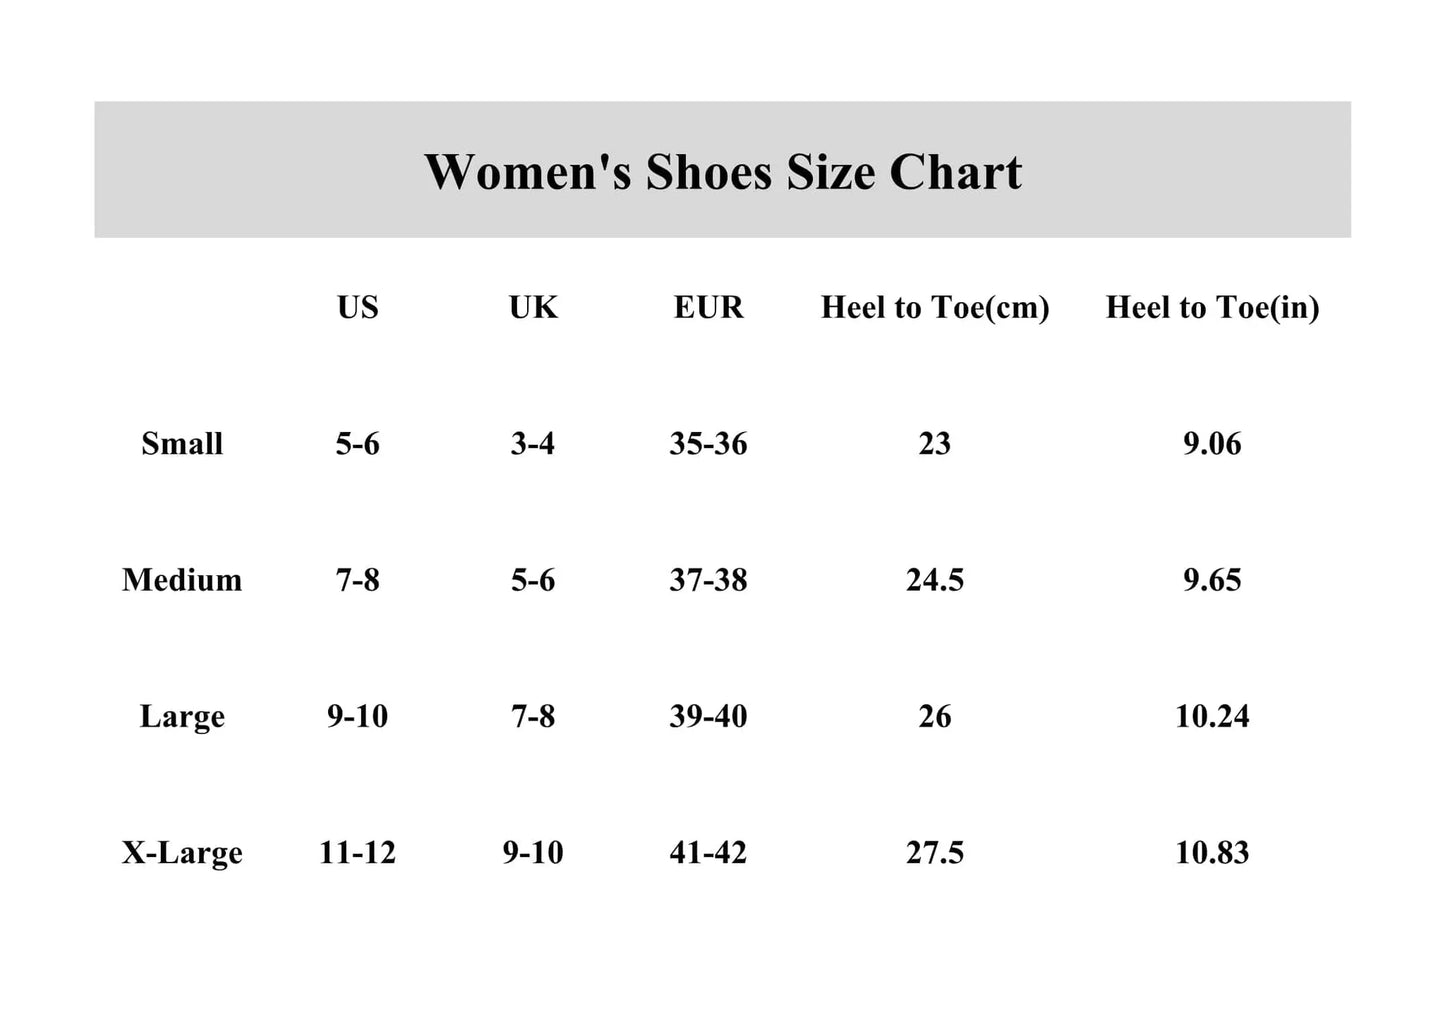The image size is (1445, 1020).
Task: Select the Large row label
Action: [182, 716]
